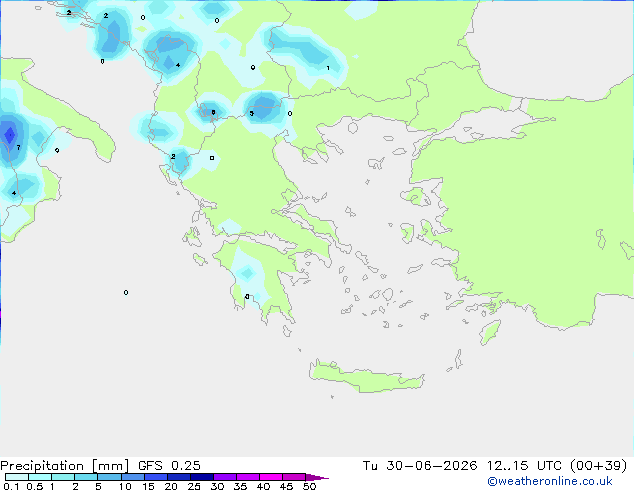Image resolution: width=634 pixels, height=490 pixels.
Task: Click the legend tick label '20'
Action: pyautogui.click(x=171, y=486)
